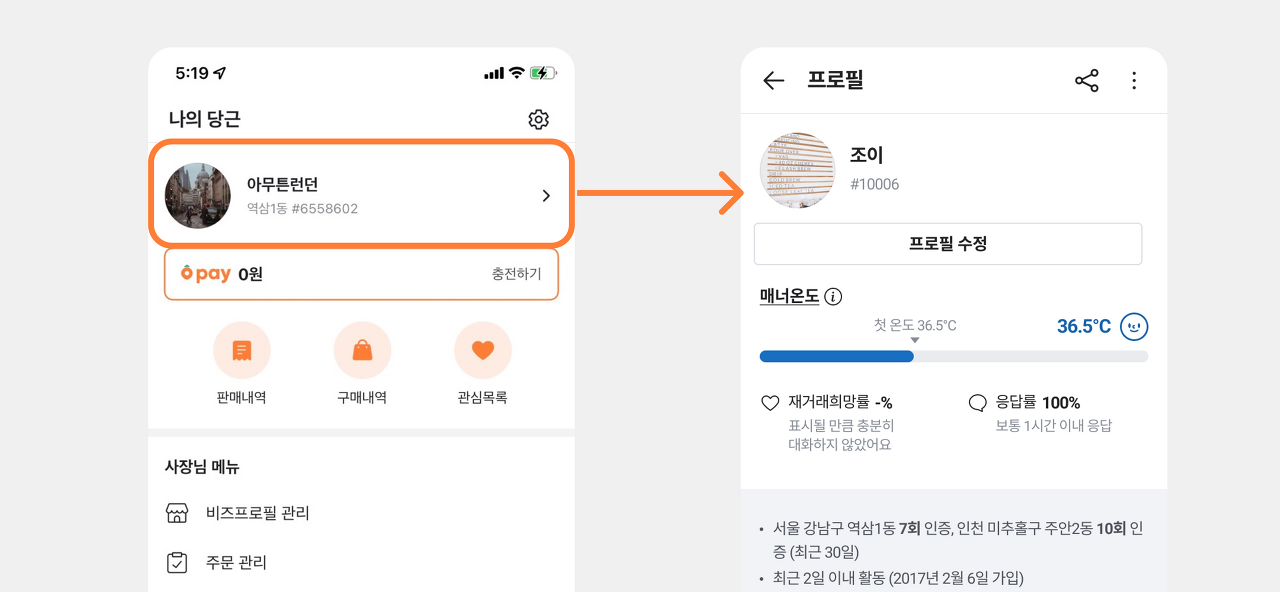Open the 아무튼런던 profile chevron
Screen dimensions: 1280x592
tap(546, 196)
